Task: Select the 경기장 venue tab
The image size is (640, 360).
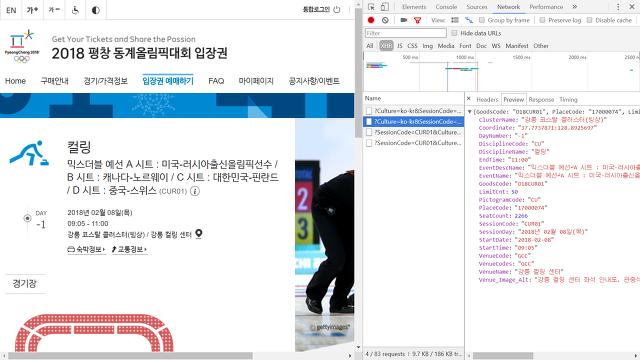Action: tap(24, 284)
